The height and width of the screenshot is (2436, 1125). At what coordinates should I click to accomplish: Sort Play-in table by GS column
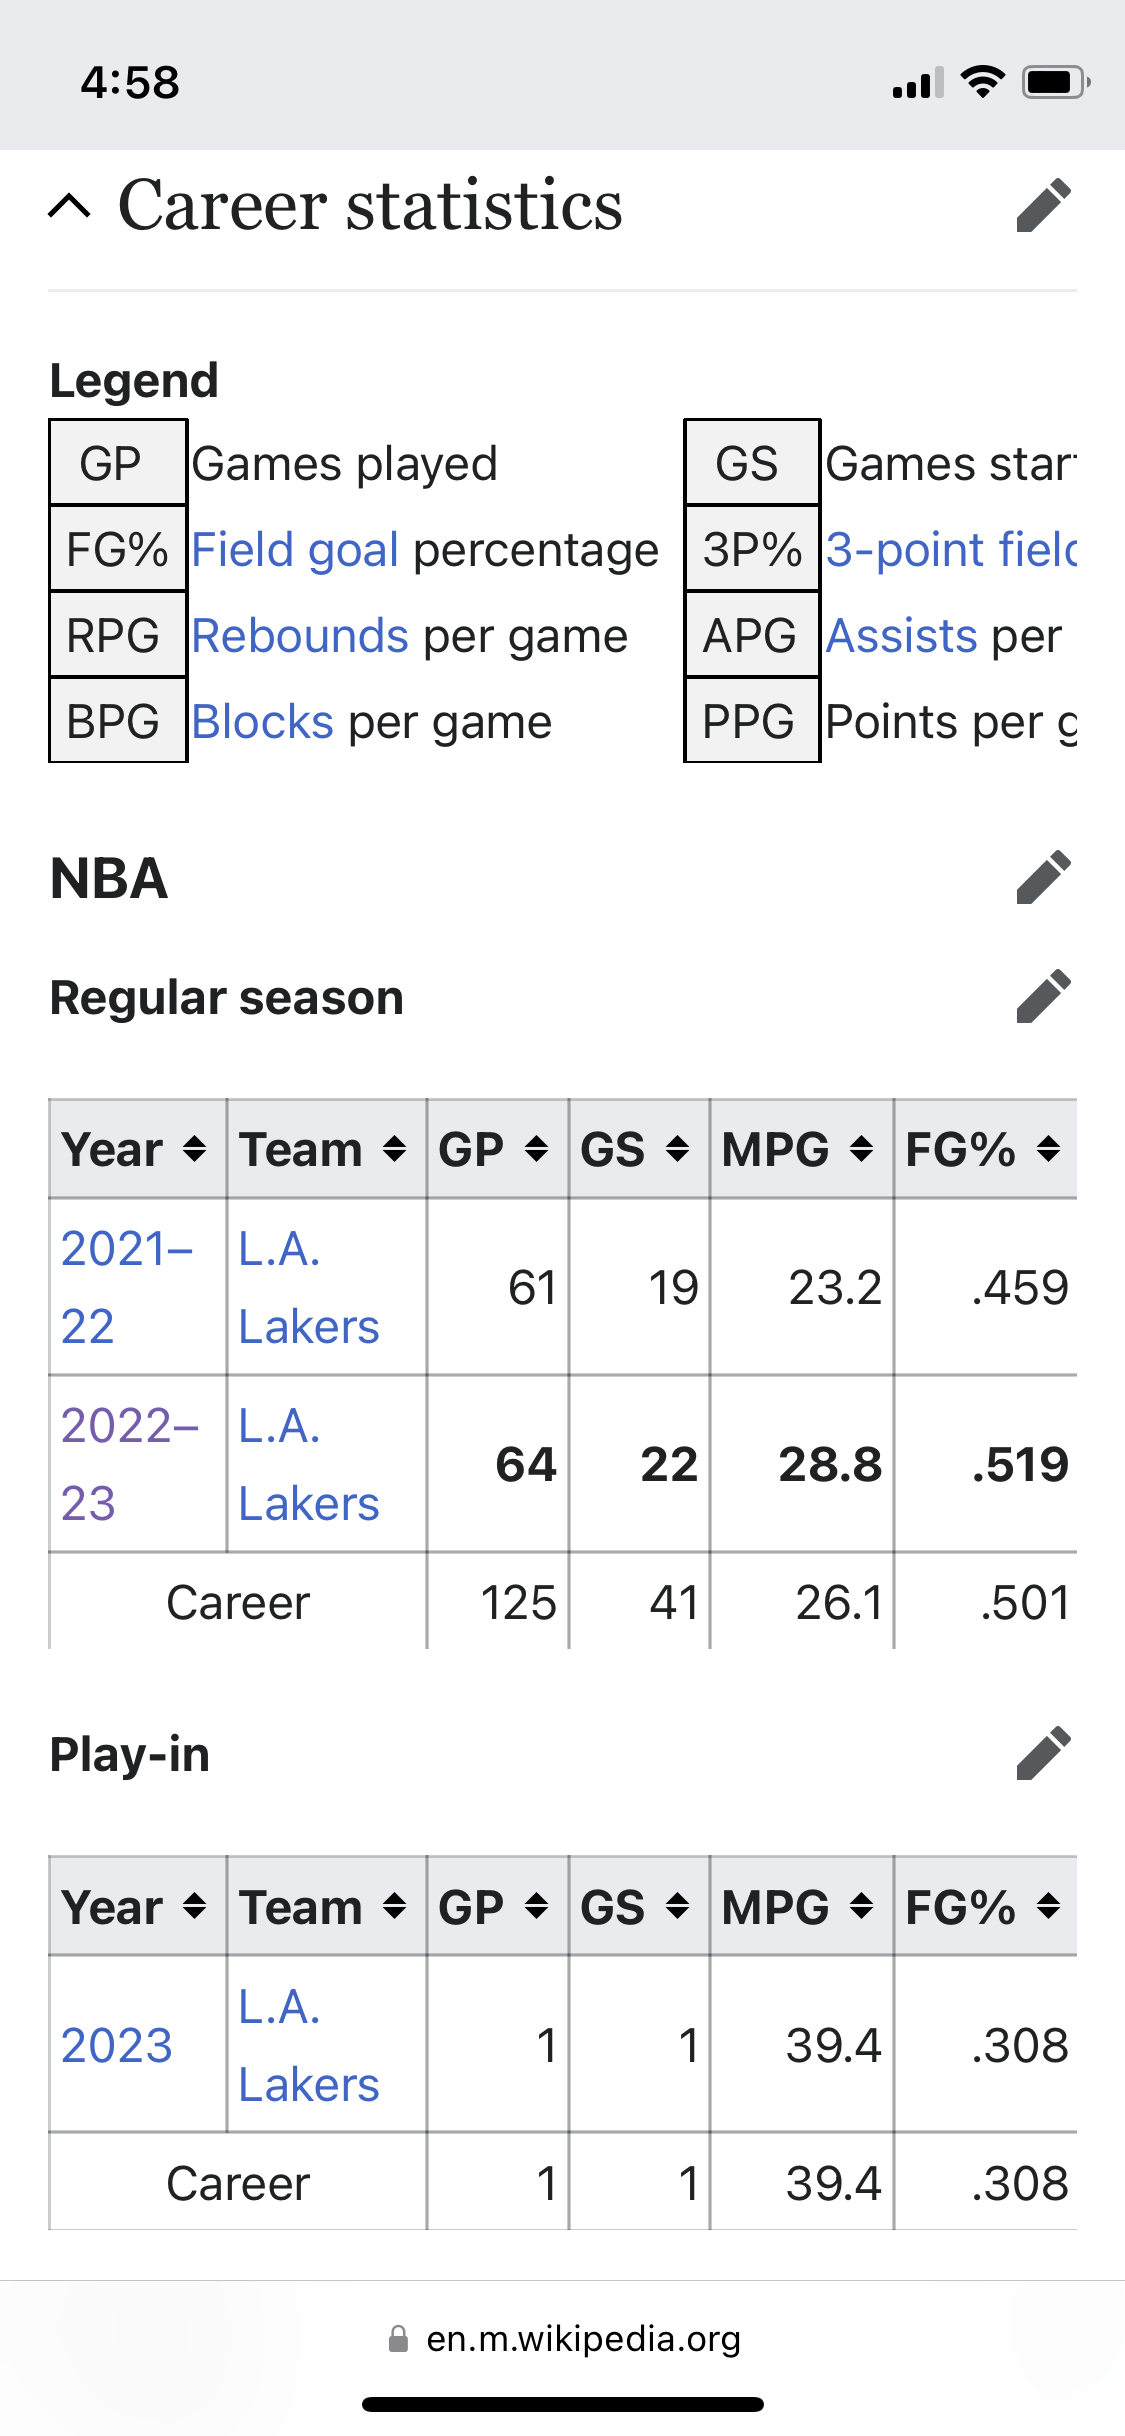(639, 1907)
